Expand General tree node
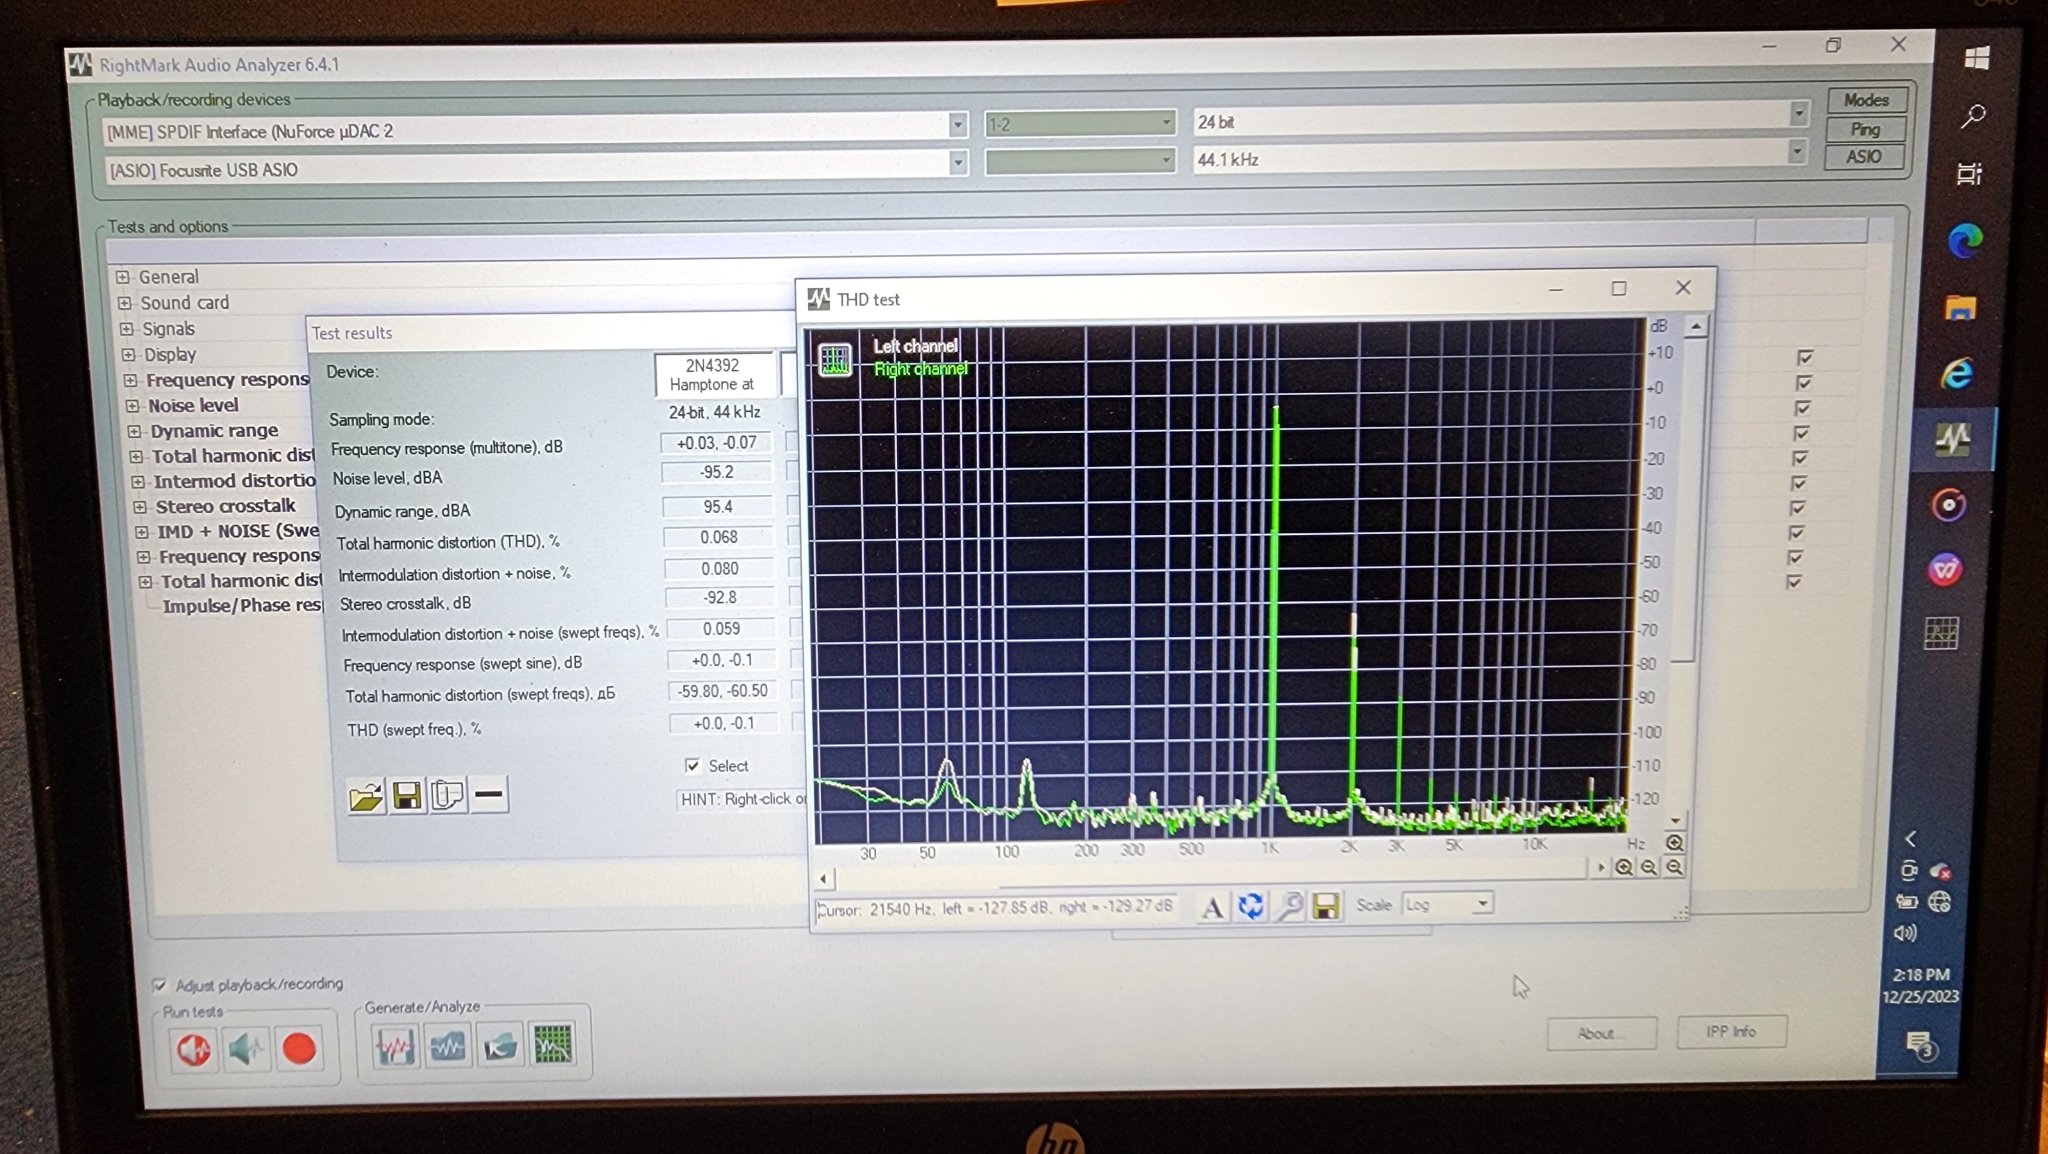This screenshot has width=2048, height=1154. (123, 277)
